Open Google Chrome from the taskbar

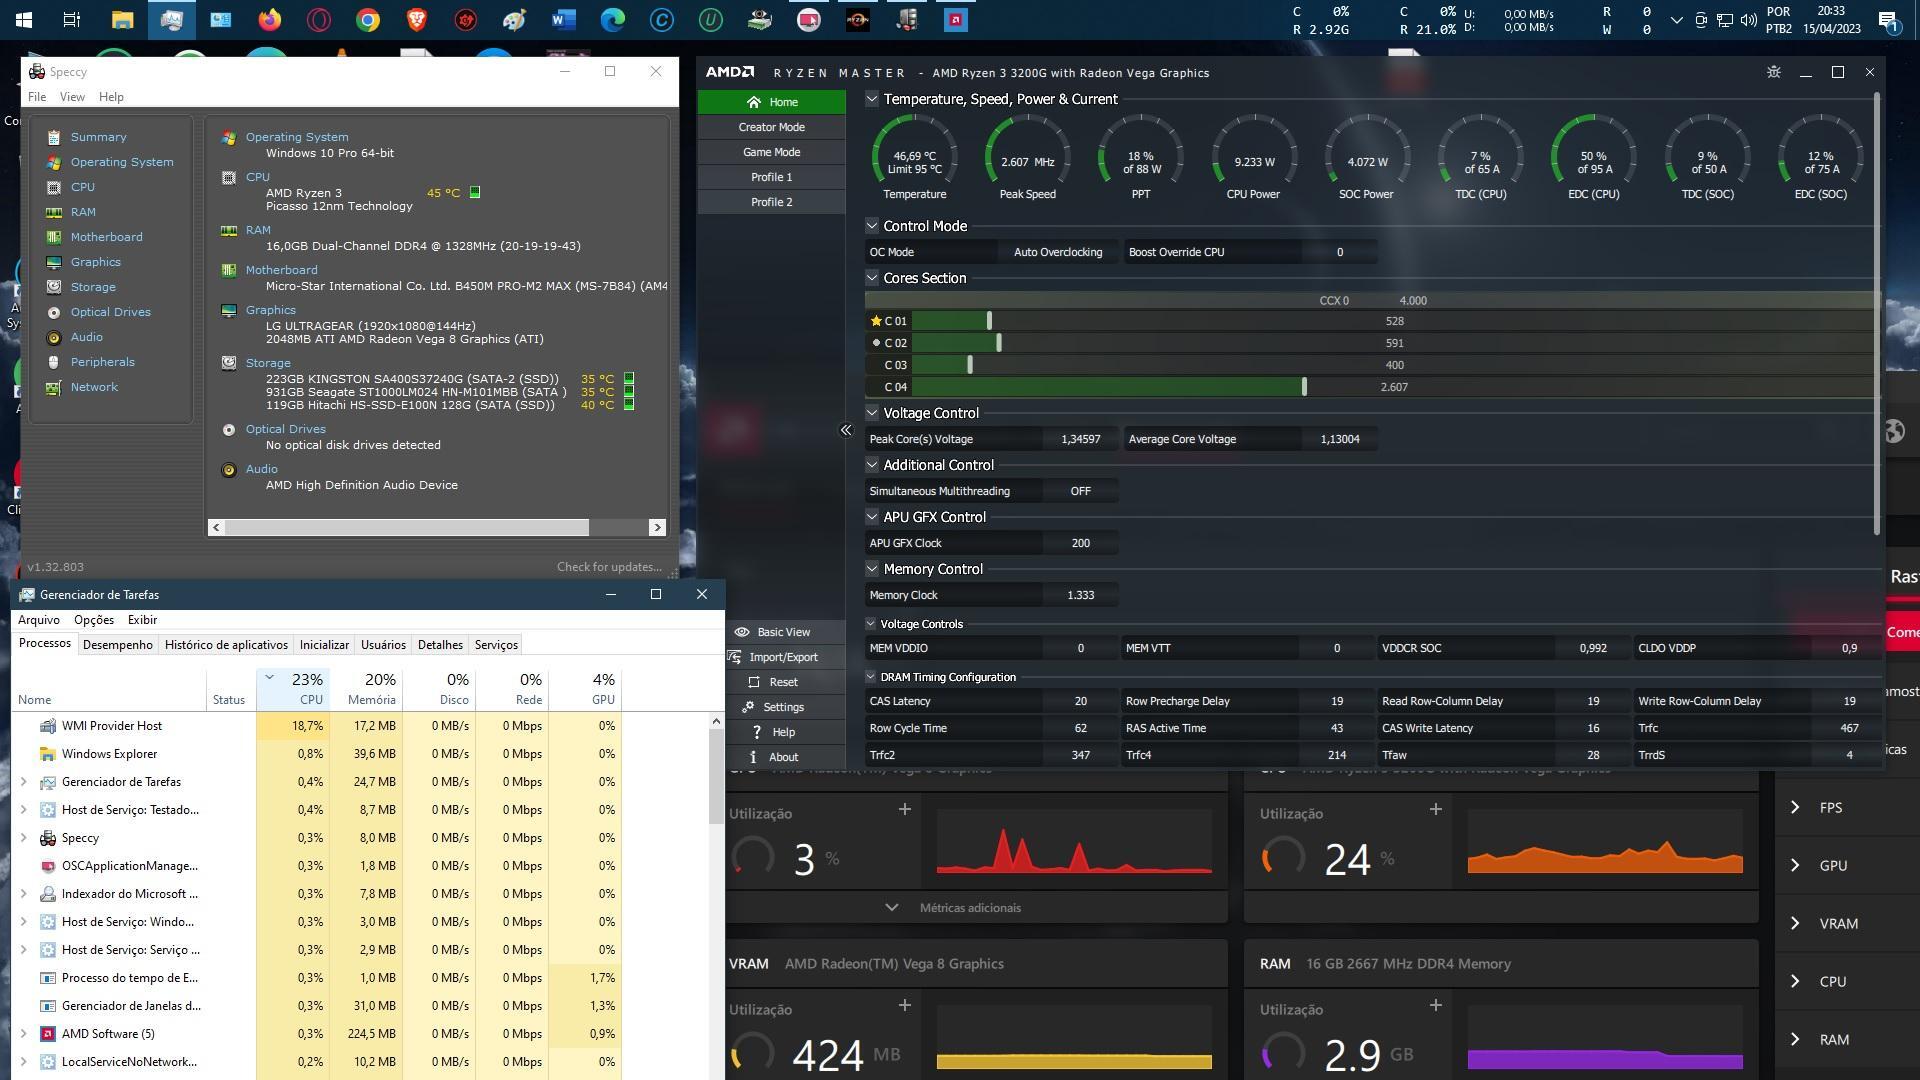point(367,19)
